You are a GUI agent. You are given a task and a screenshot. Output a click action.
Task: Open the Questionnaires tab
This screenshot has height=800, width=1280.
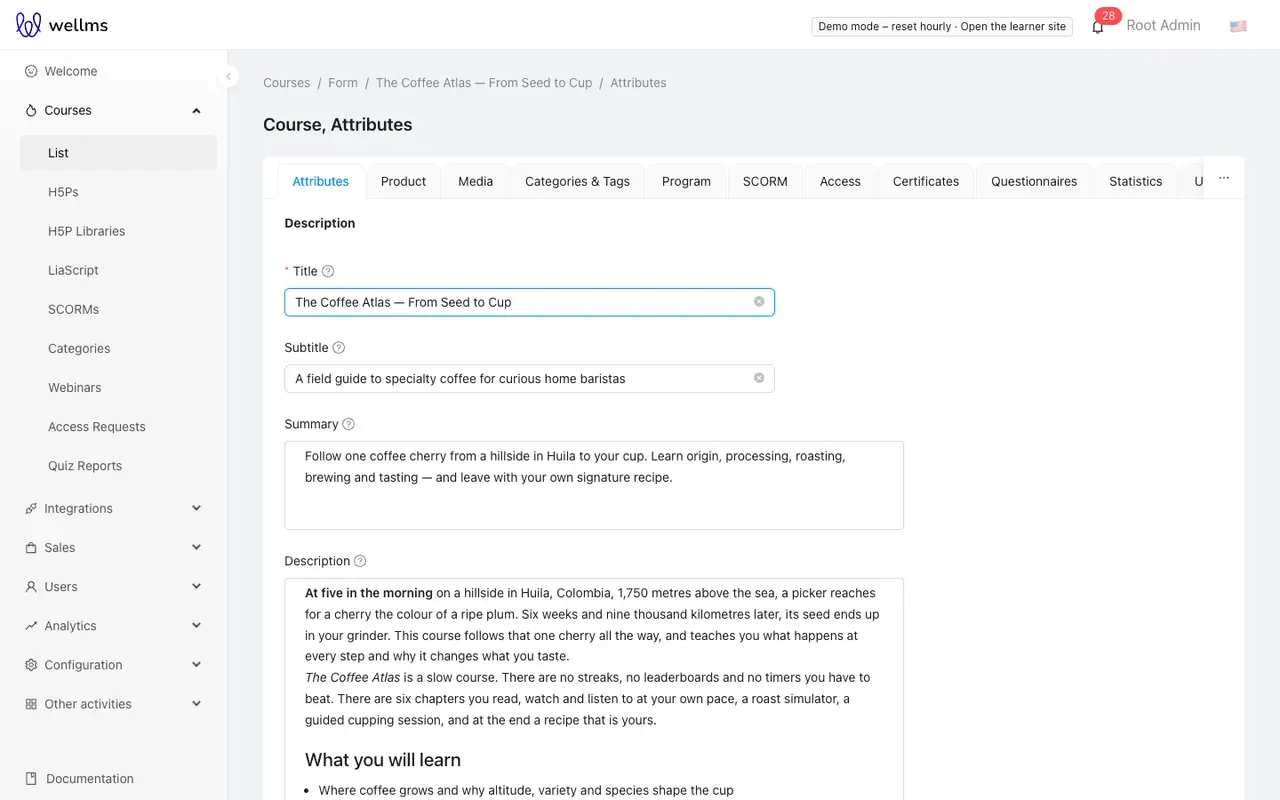1034,181
